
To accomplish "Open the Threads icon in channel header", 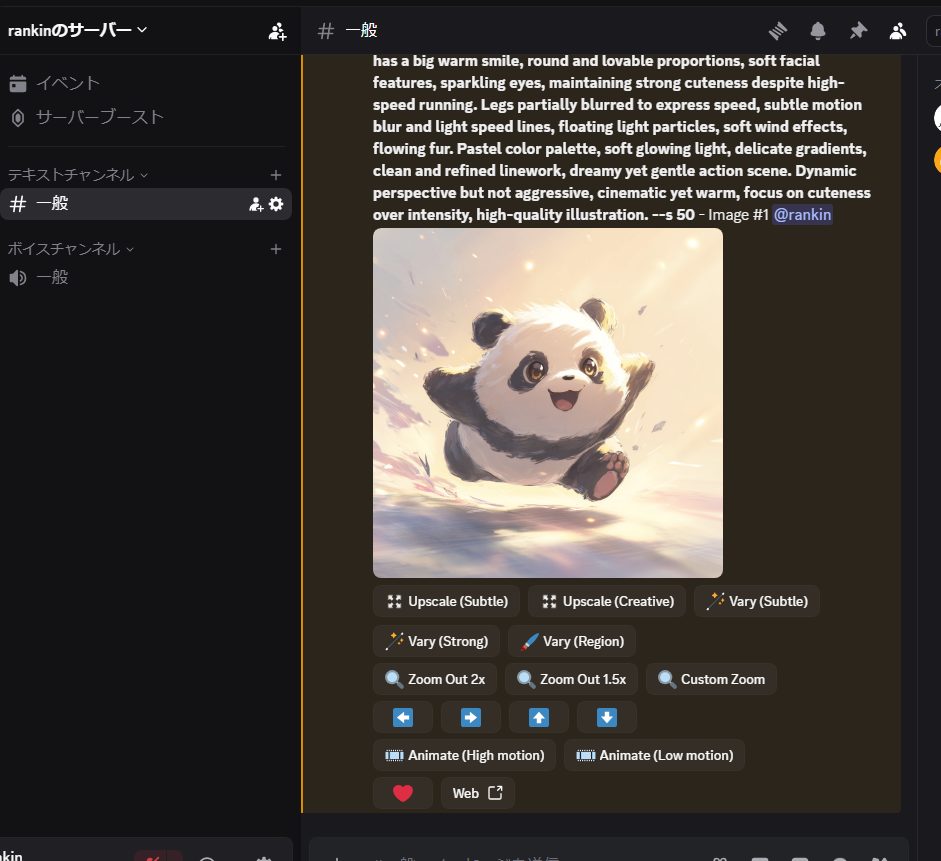I will coord(778,31).
